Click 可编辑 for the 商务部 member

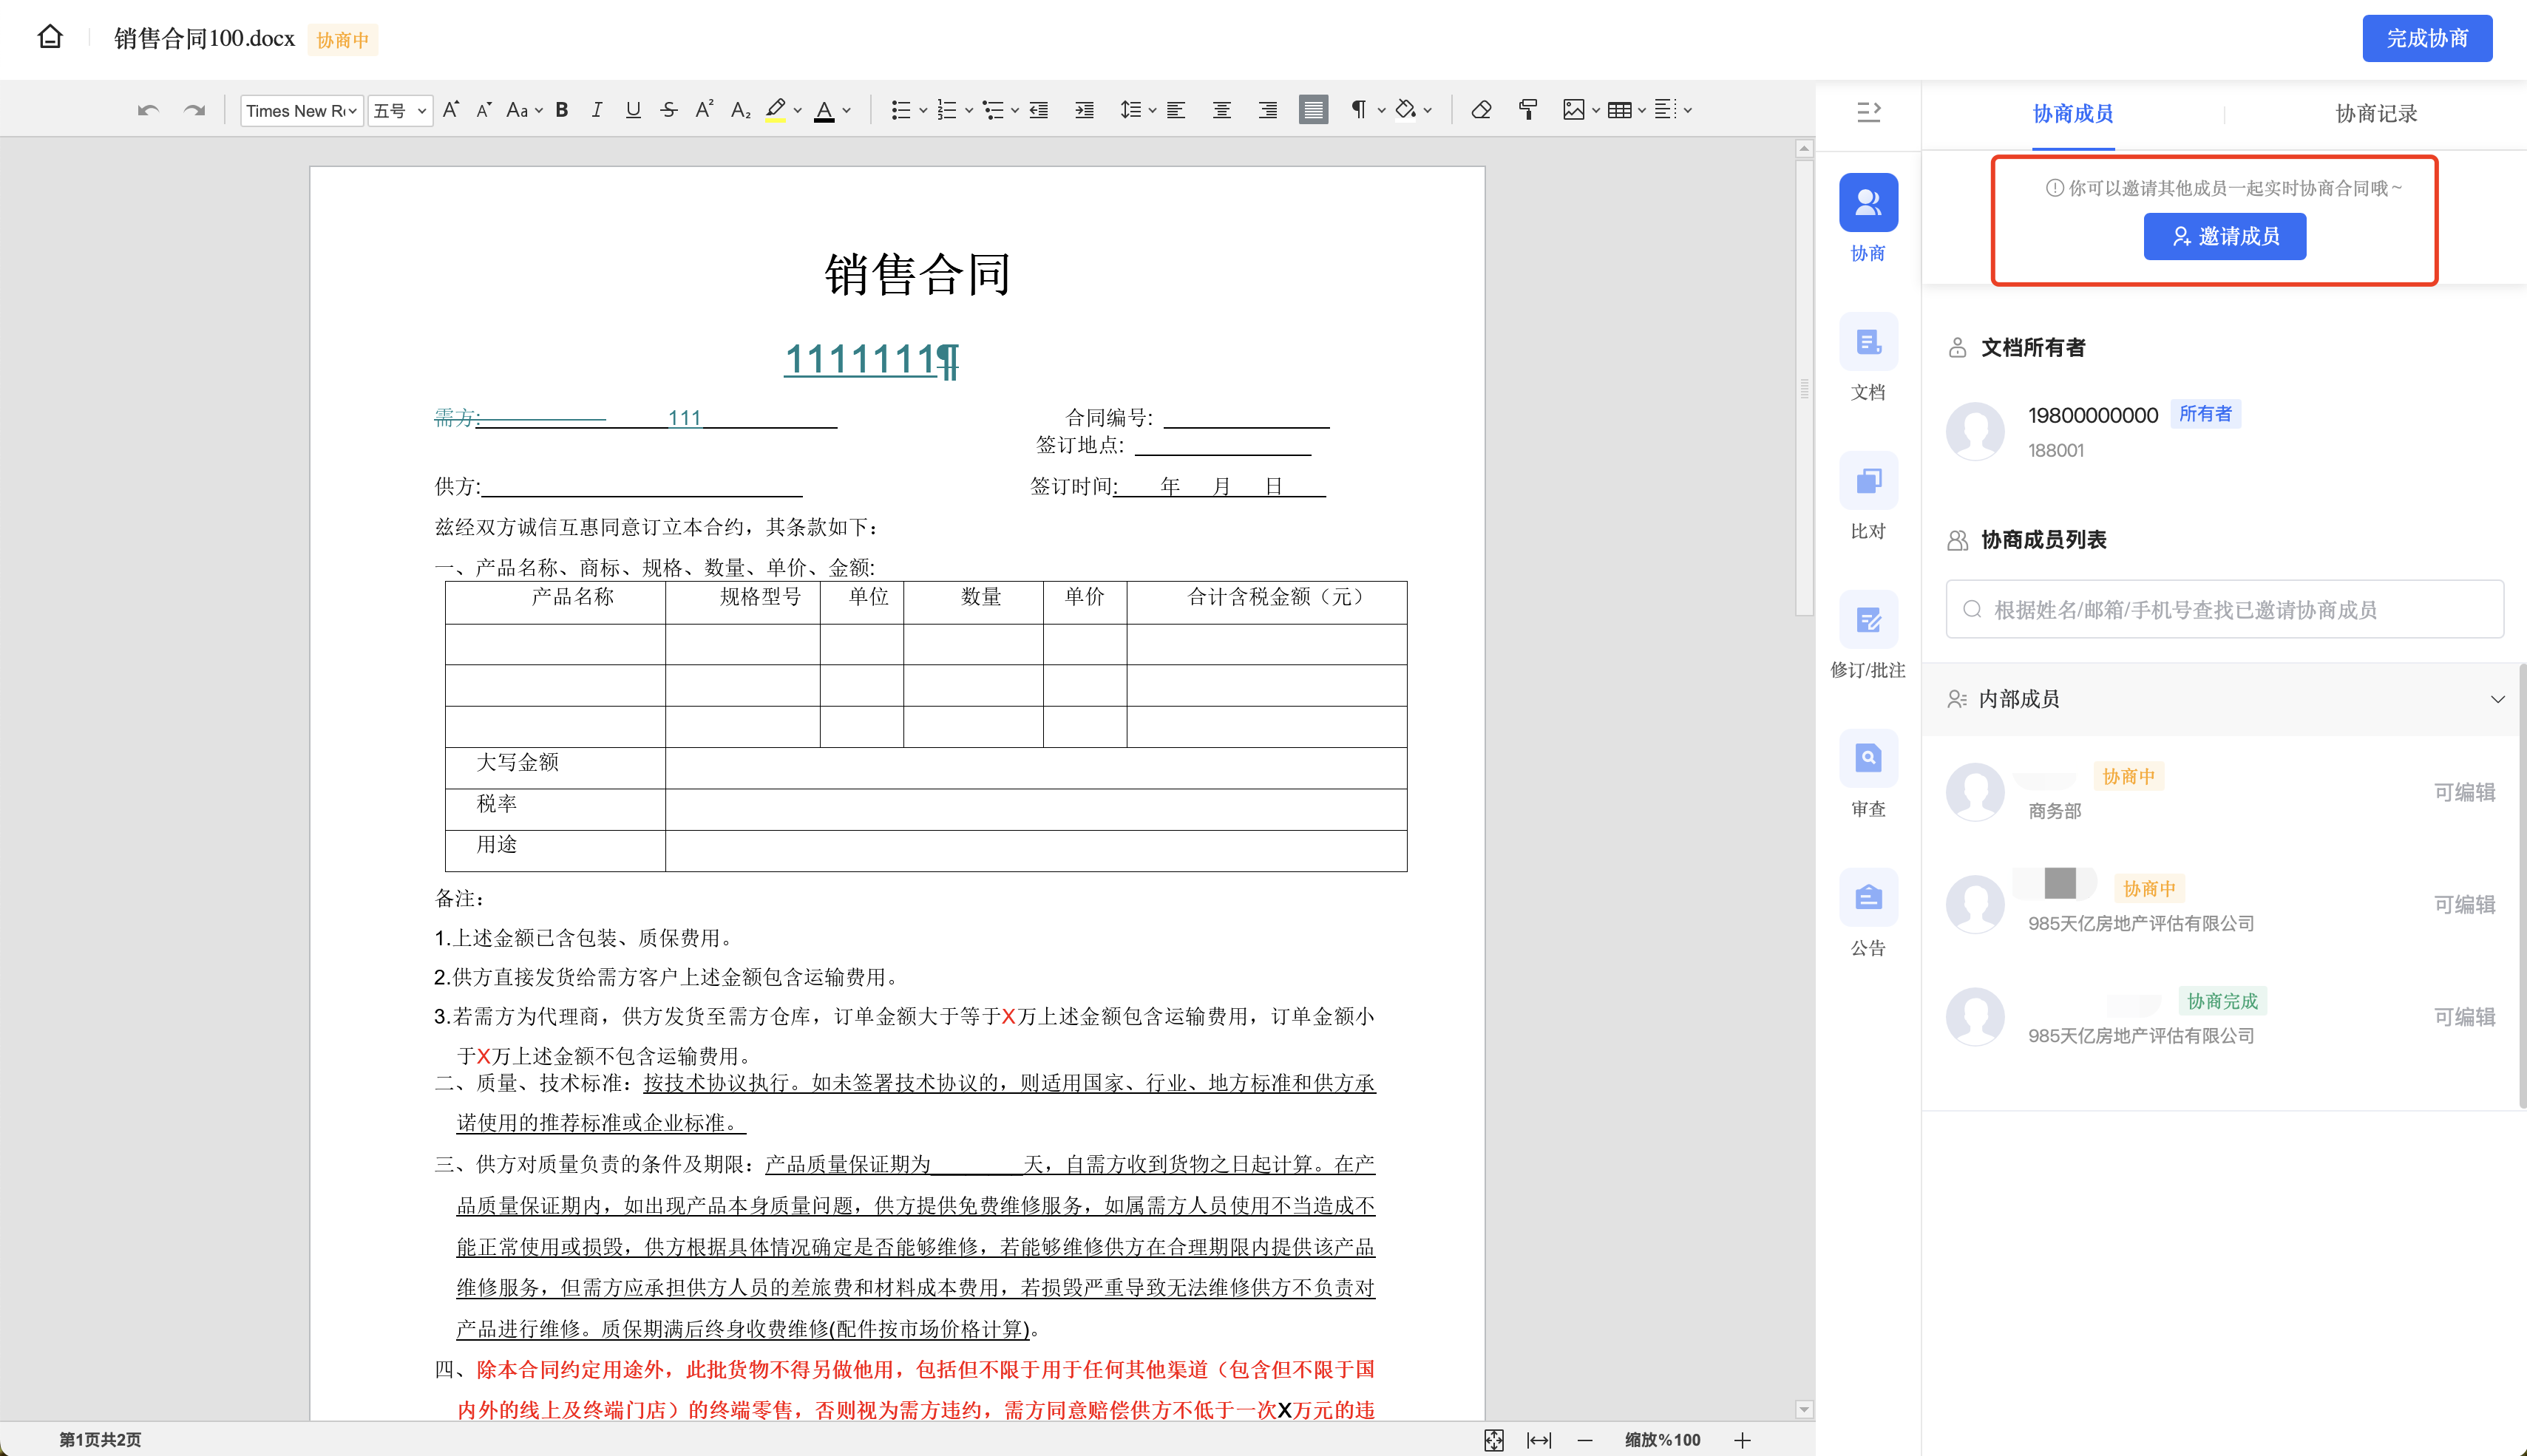coord(2464,793)
